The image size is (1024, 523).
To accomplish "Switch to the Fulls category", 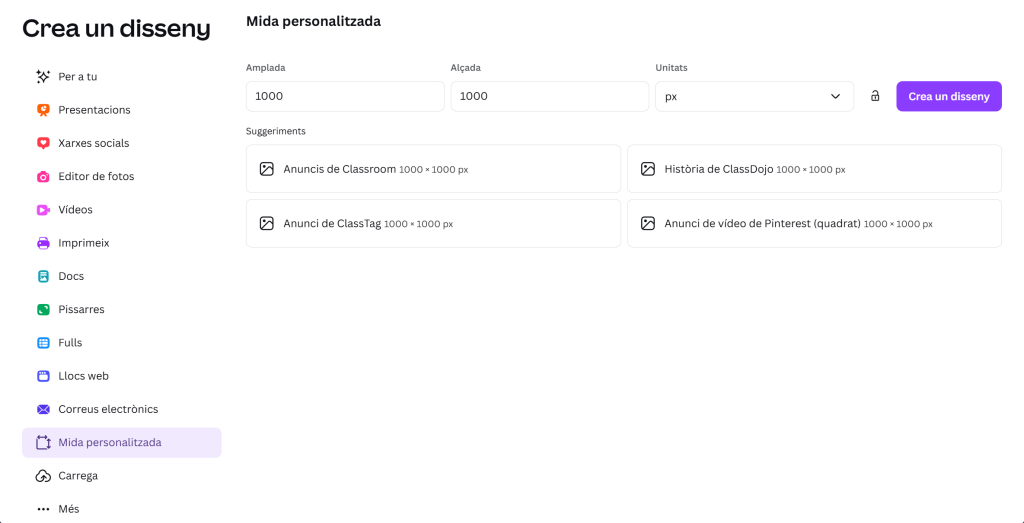I will (x=70, y=343).
